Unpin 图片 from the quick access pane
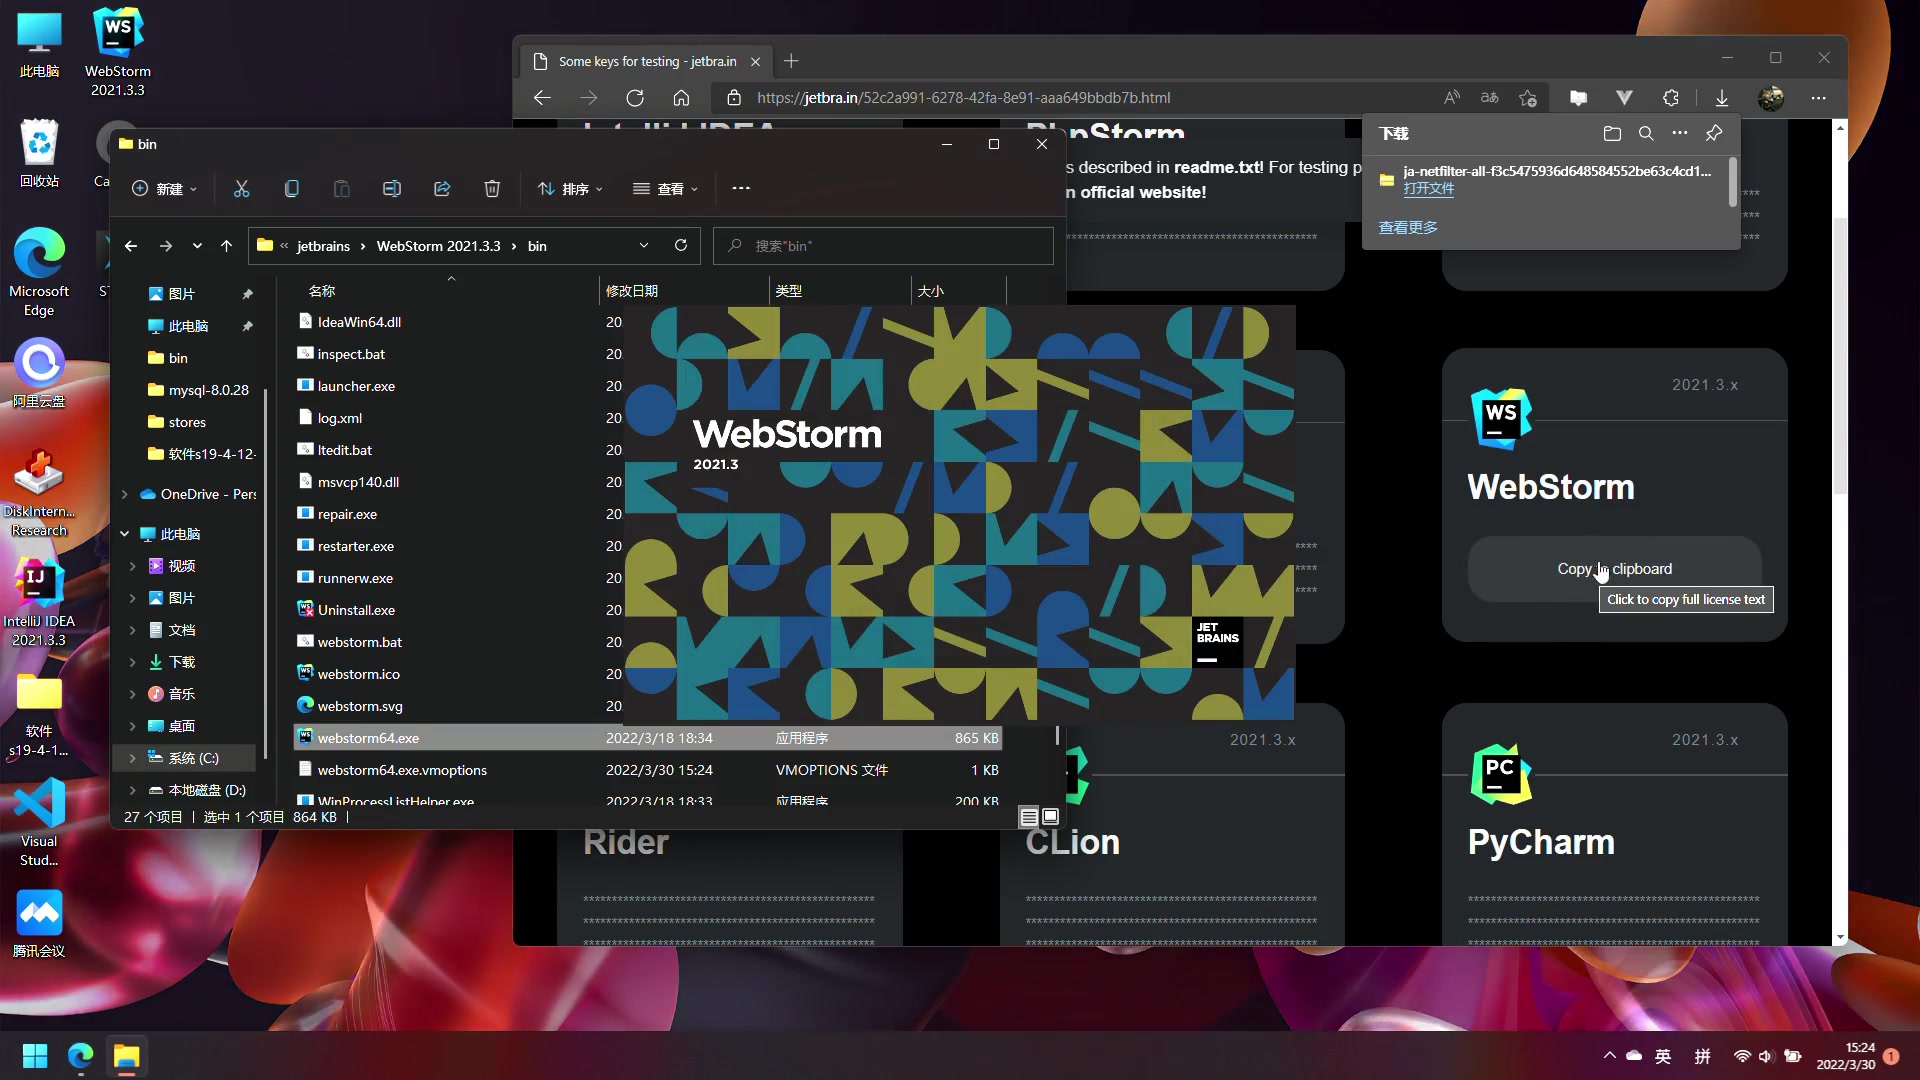Screen dimensions: 1920x1080 tap(247, 293)
